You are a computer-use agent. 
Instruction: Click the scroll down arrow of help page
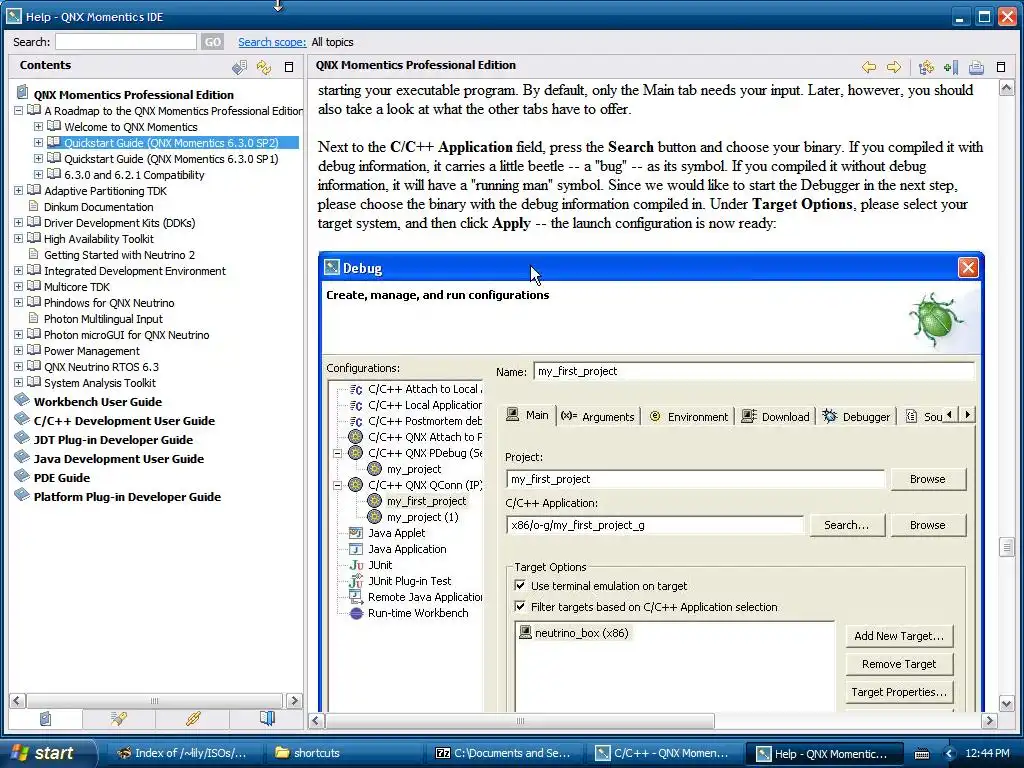(1006, 703)
